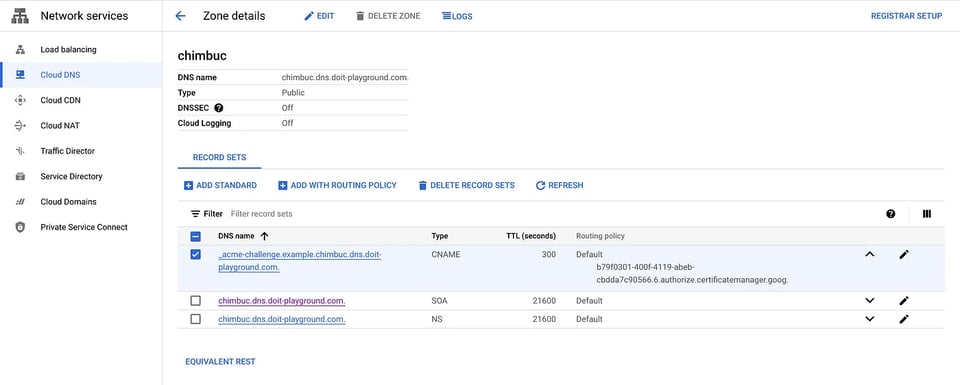960x385 pixels.
Task: Check the NS record checkbox
Action: (x=195, y=319)
